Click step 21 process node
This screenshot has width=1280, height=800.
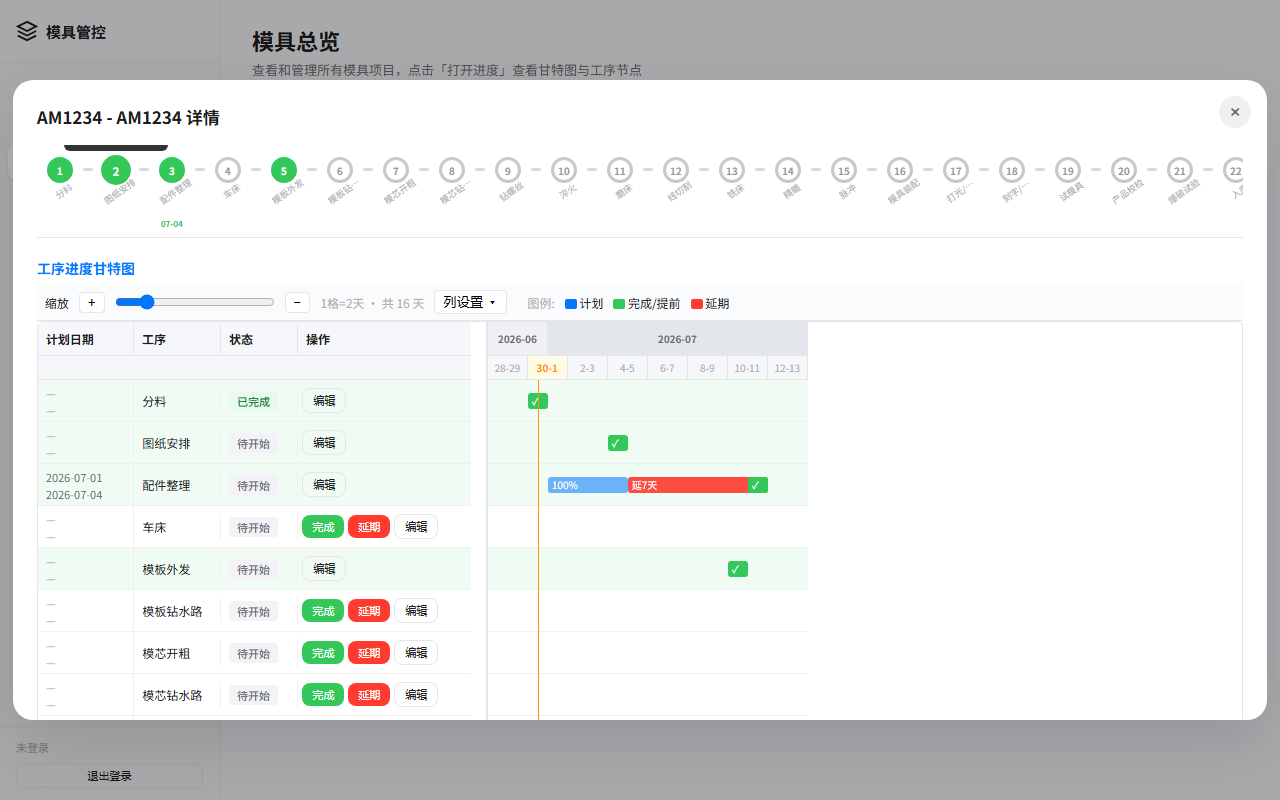point(1180,170)
